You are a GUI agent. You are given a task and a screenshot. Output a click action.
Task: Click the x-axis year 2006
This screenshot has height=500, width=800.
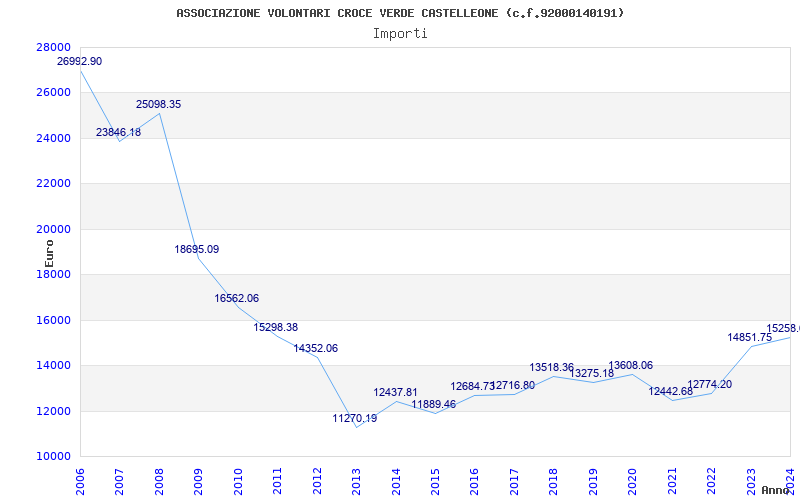click(x=80, y=481)
